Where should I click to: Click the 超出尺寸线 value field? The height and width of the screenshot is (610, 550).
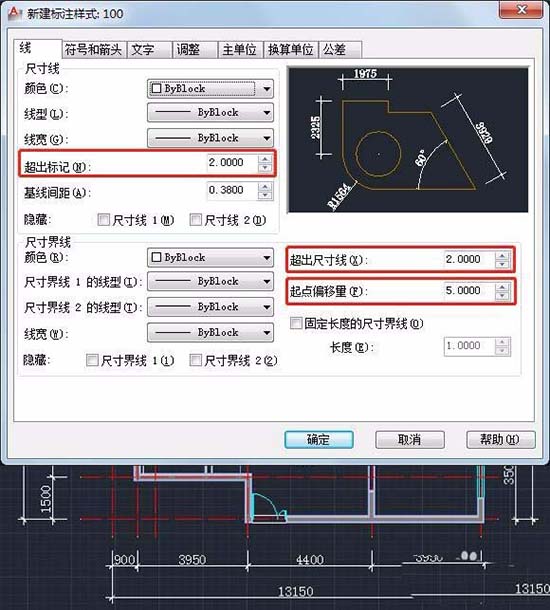tap(469, 259)
